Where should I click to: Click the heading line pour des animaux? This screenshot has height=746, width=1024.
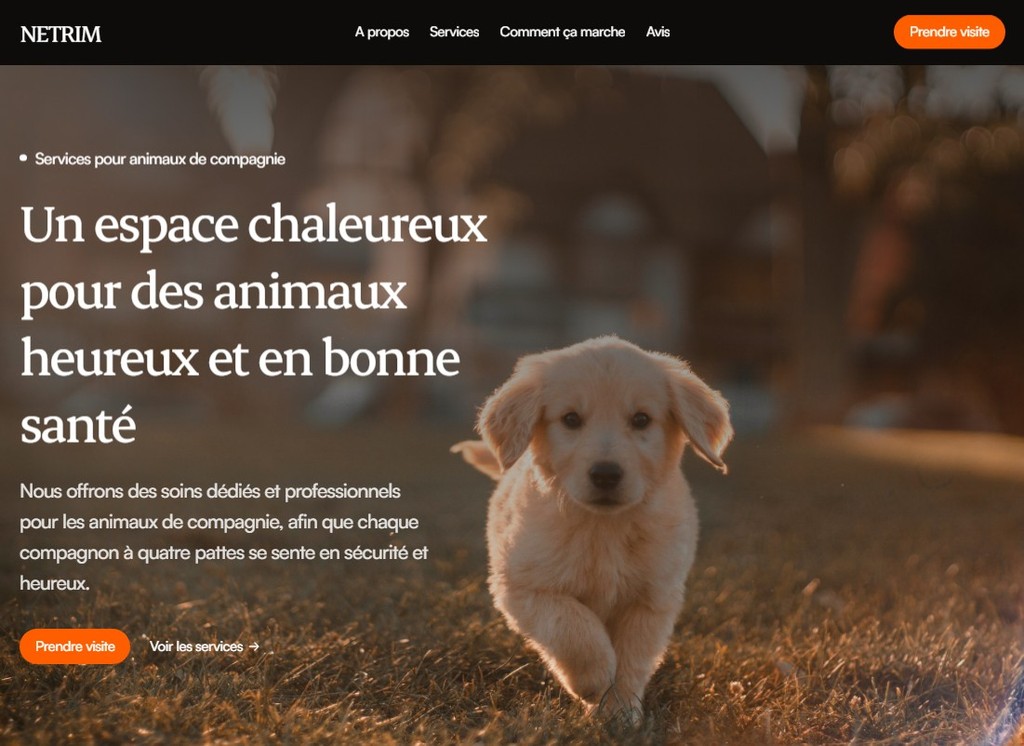(214, 293)
